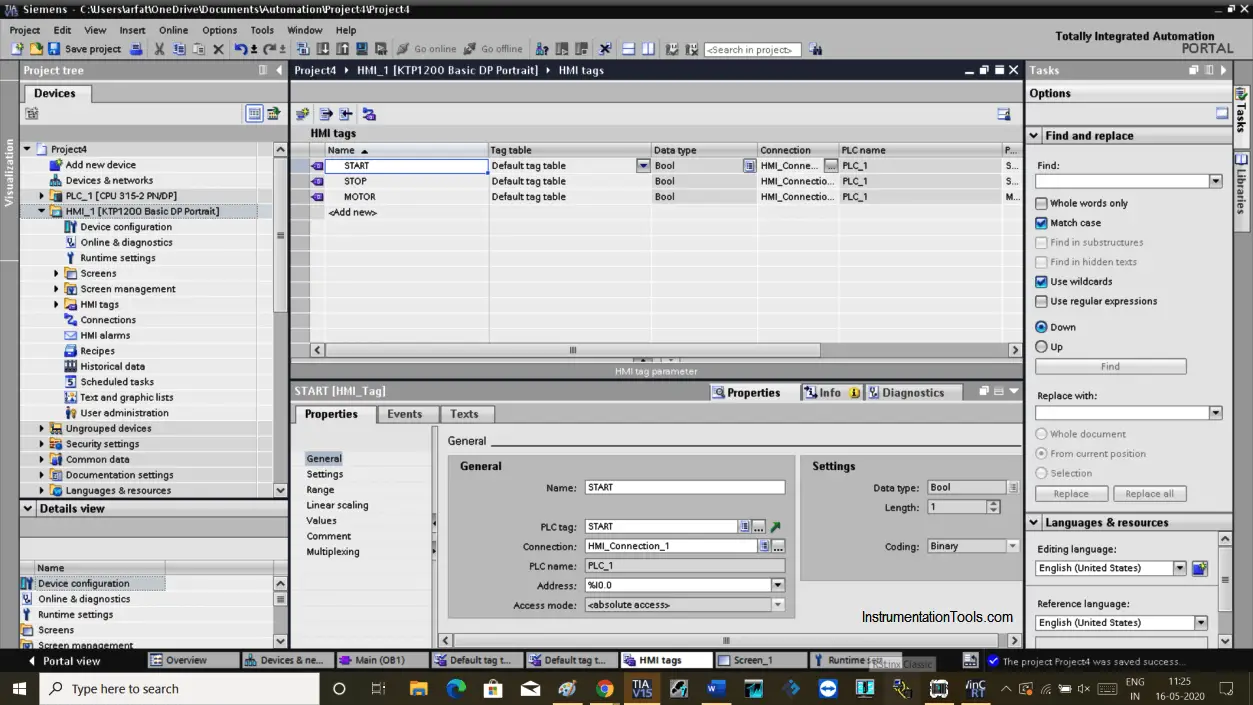
Task: Click the Length value stepper arrows
Action: click(x=993, y=507)
